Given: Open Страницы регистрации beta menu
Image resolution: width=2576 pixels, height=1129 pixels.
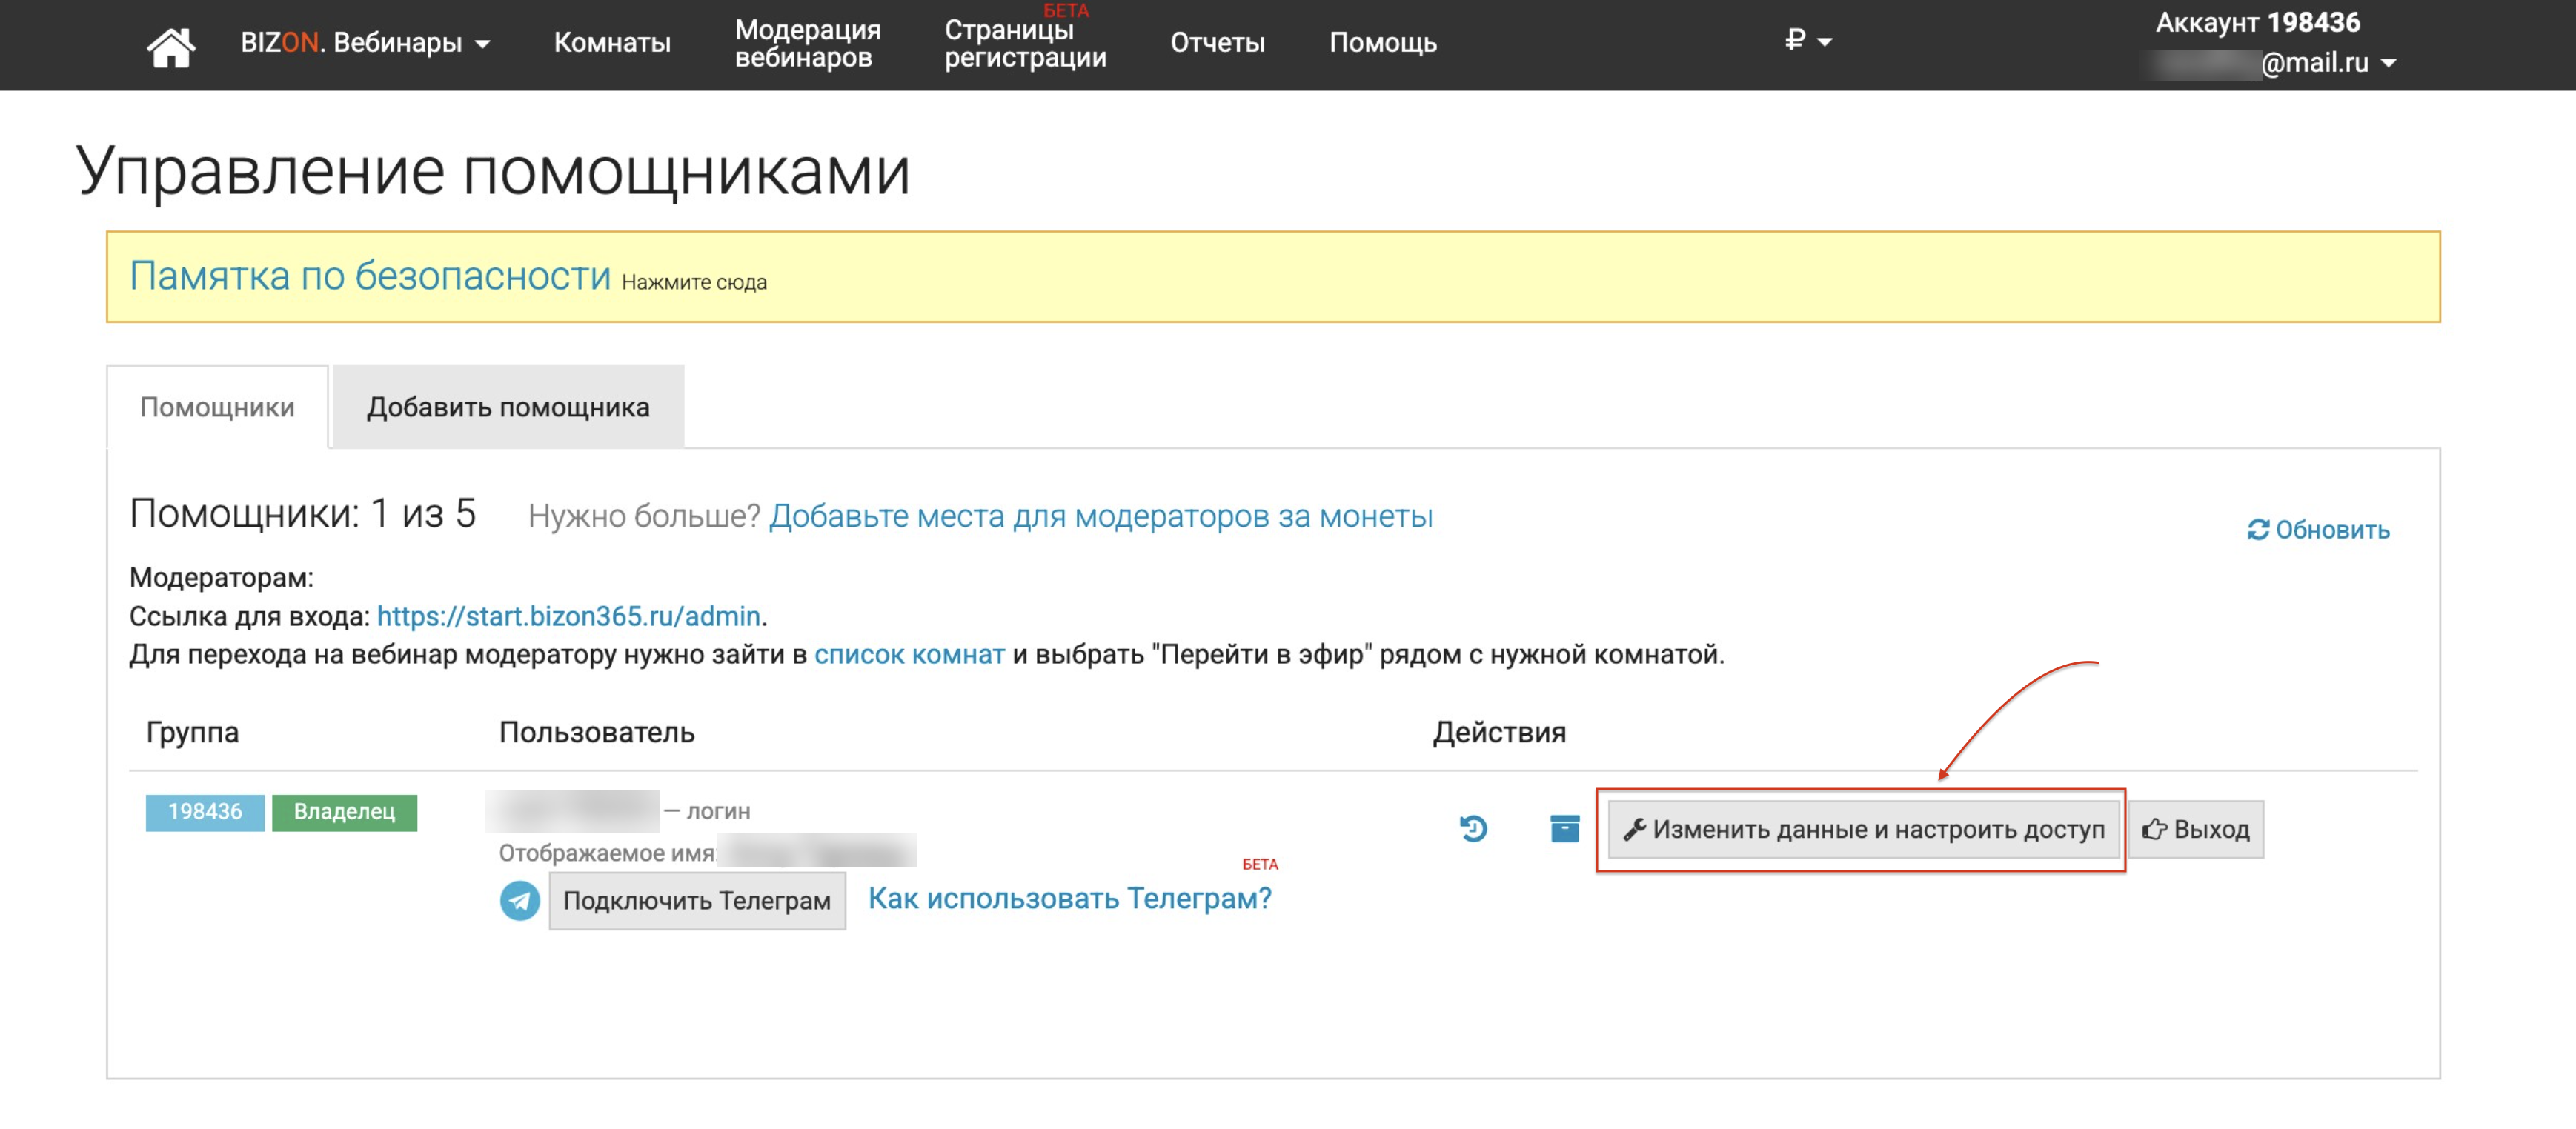Looking at the screenshot, I should 1025,43.
